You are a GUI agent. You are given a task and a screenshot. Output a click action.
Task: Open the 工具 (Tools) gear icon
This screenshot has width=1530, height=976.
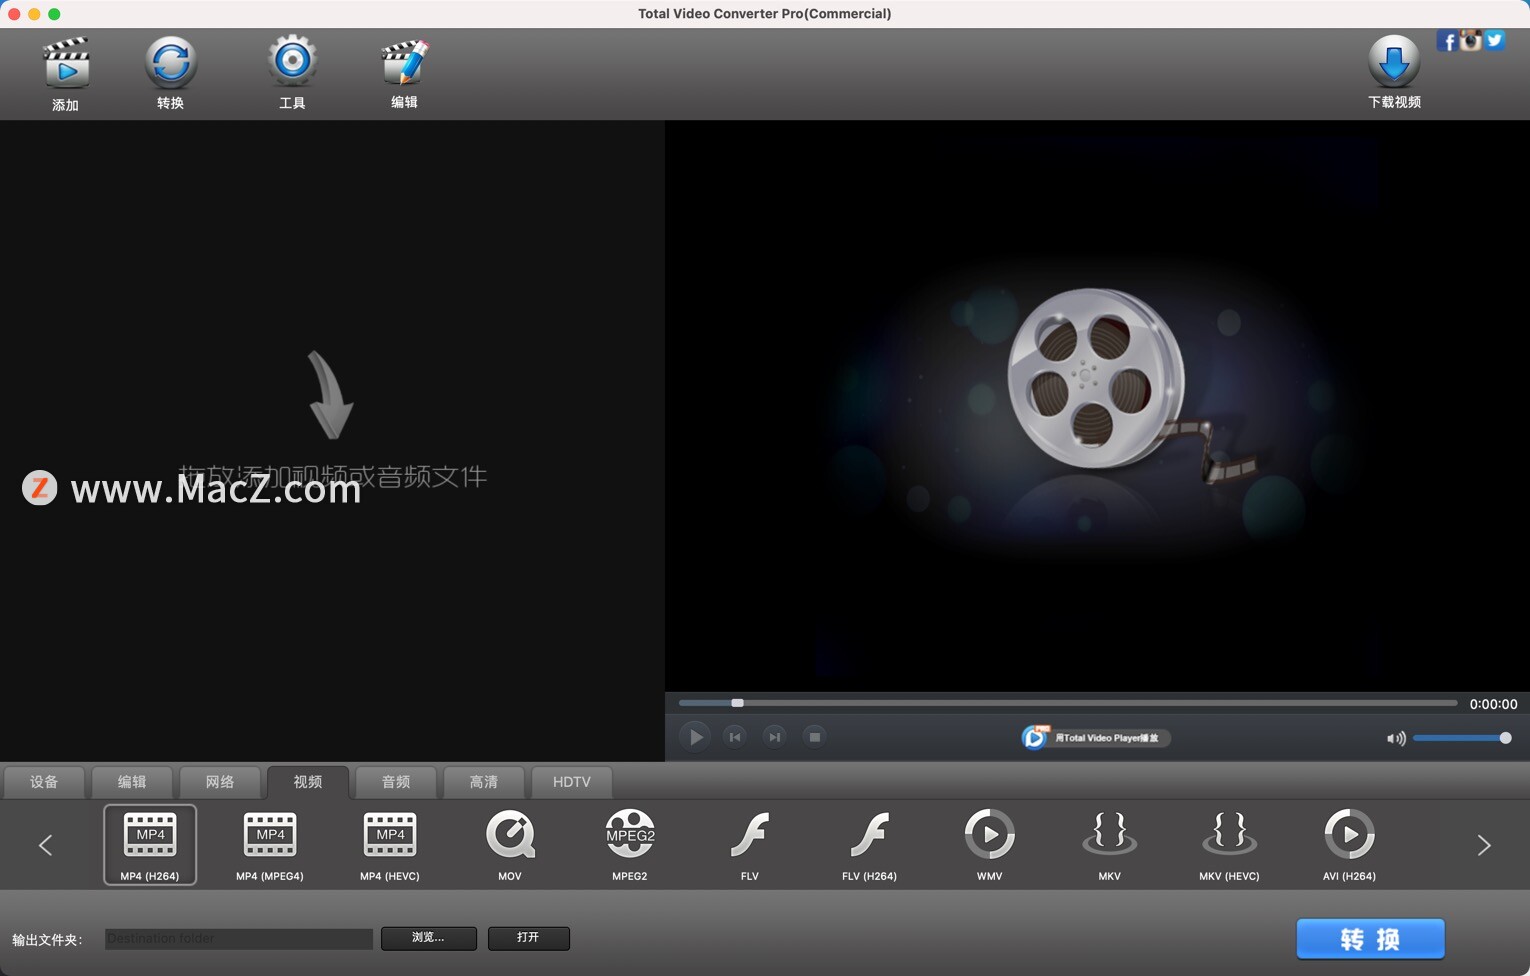tap(292, 61)
